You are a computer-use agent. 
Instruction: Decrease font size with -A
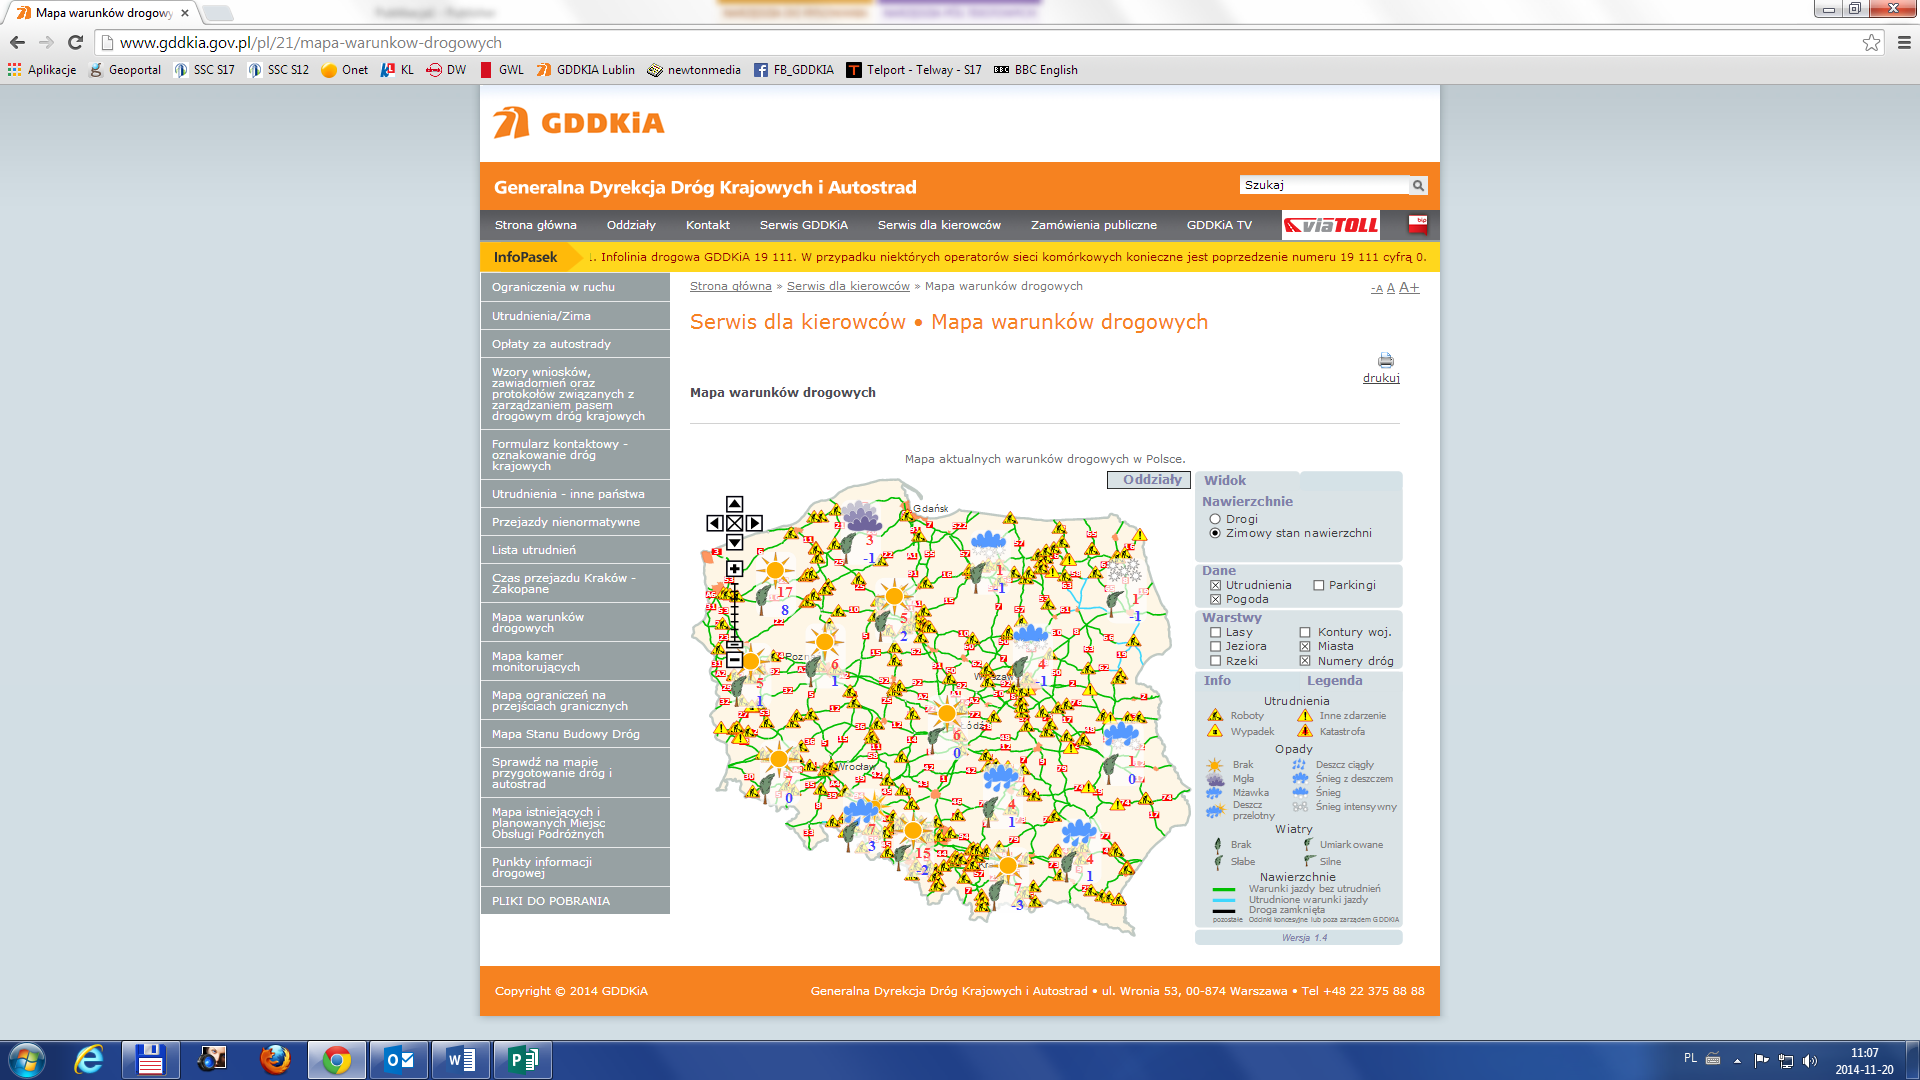tap(1376, 289)
